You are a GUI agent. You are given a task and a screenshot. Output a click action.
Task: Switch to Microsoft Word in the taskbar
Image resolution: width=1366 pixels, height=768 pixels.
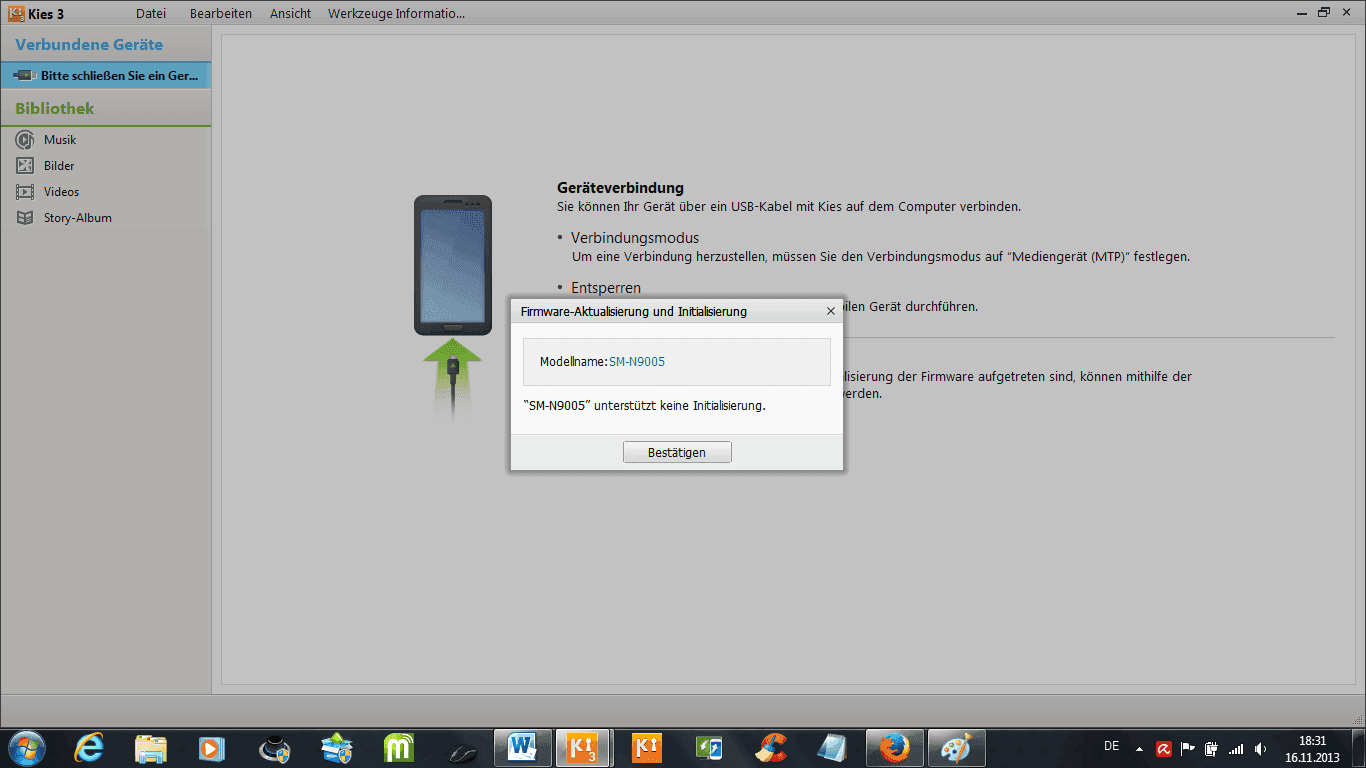coord(523,748)
